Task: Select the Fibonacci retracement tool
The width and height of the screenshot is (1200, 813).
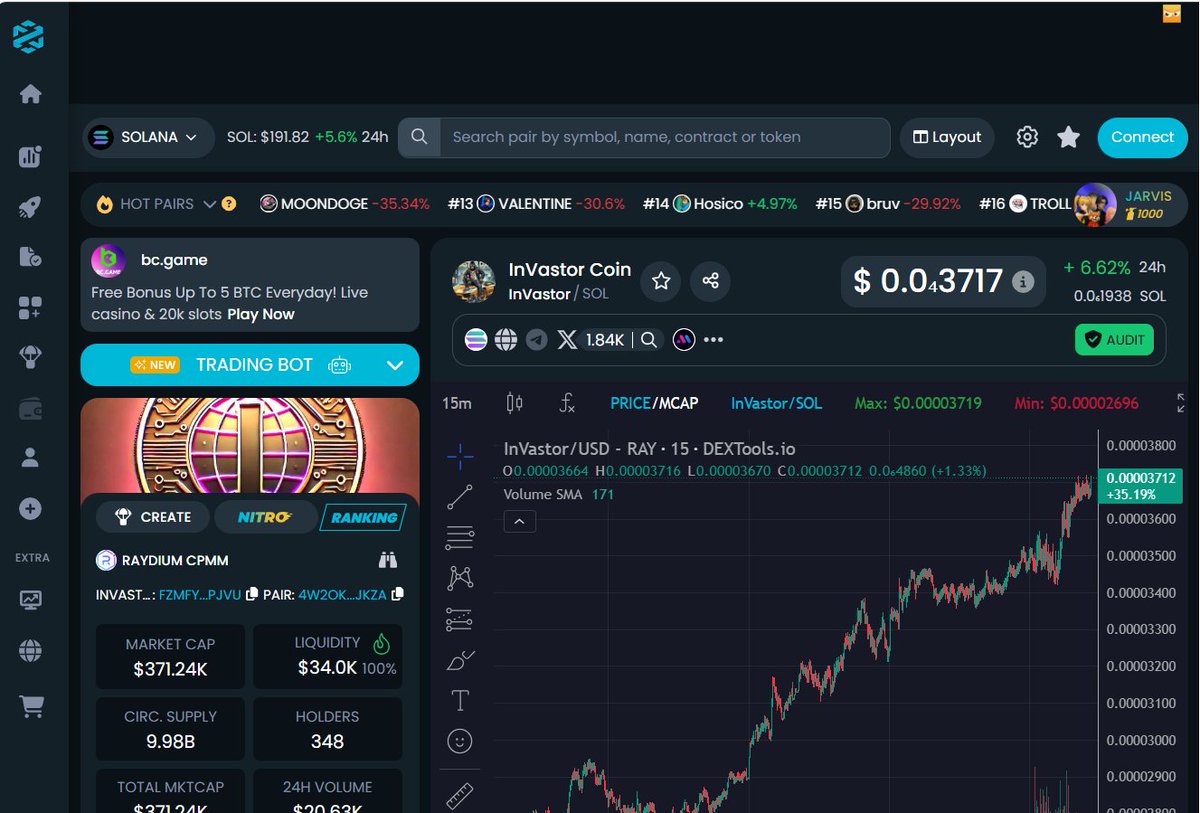Action: (460, 537)
